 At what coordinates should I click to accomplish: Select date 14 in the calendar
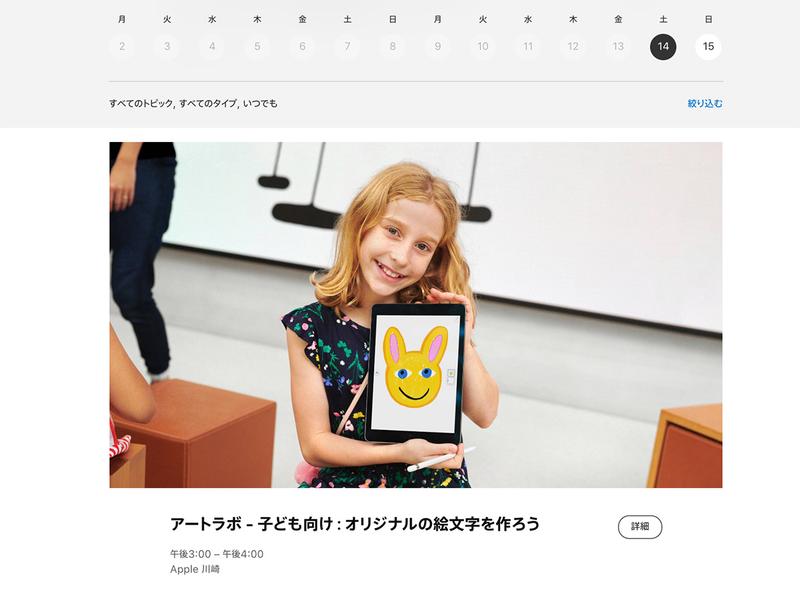tap(663, 46)
